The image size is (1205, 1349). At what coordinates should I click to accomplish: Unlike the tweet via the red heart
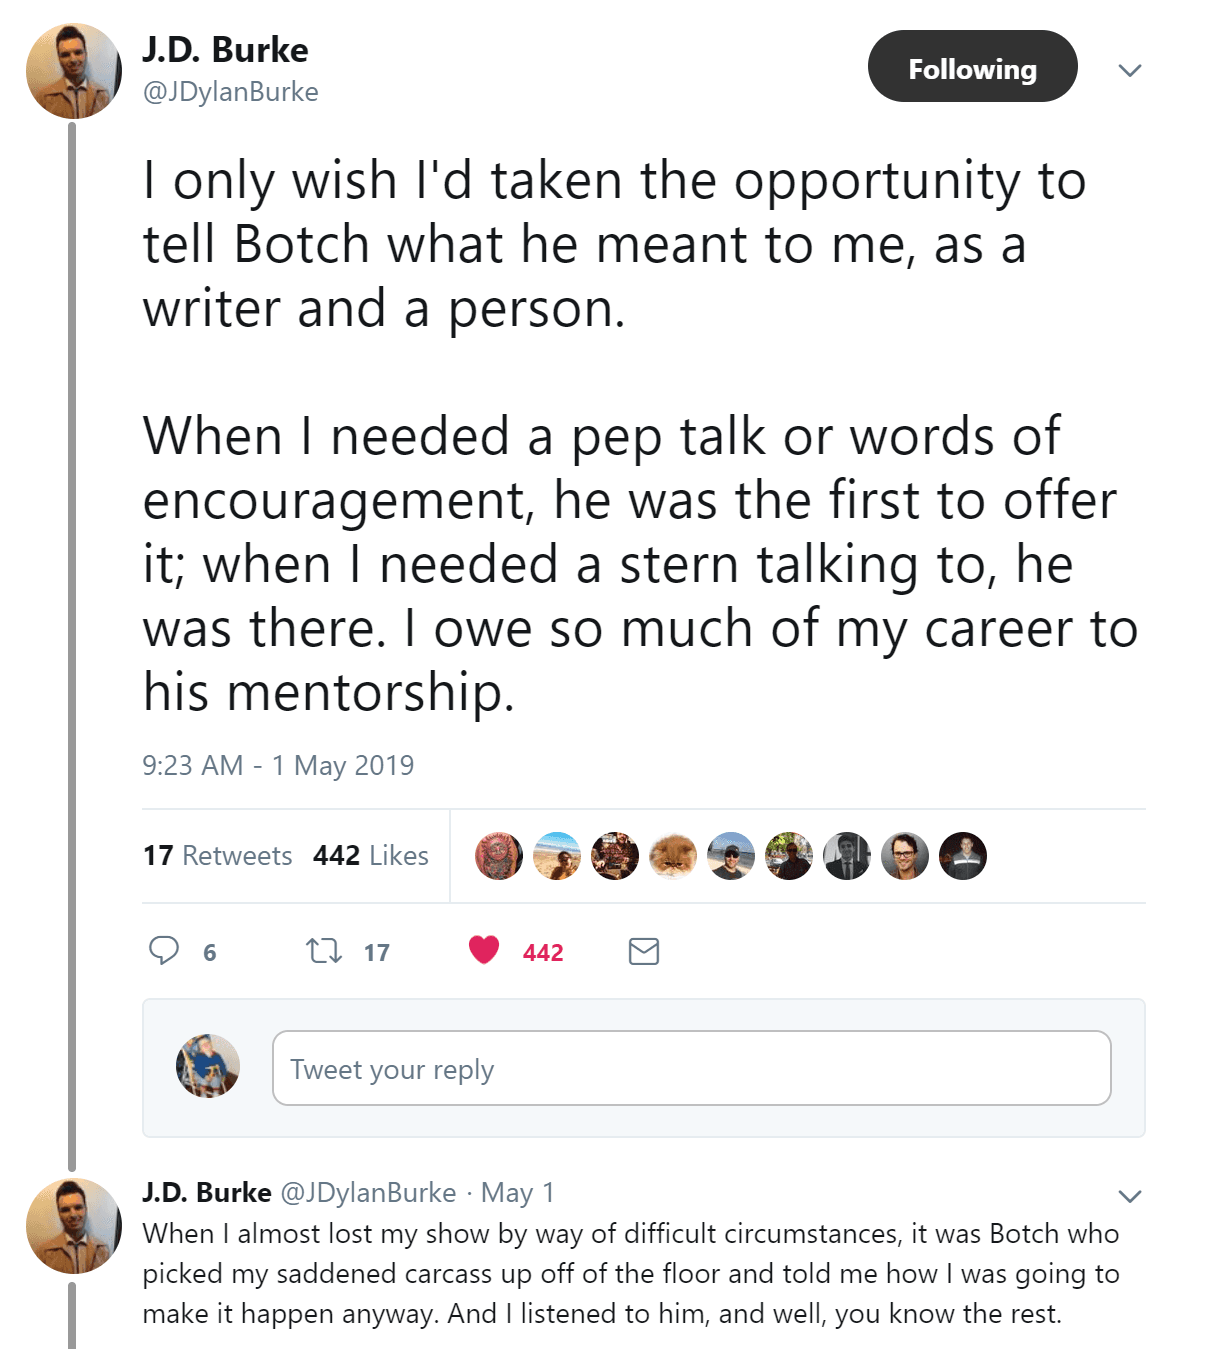point(484,949)
